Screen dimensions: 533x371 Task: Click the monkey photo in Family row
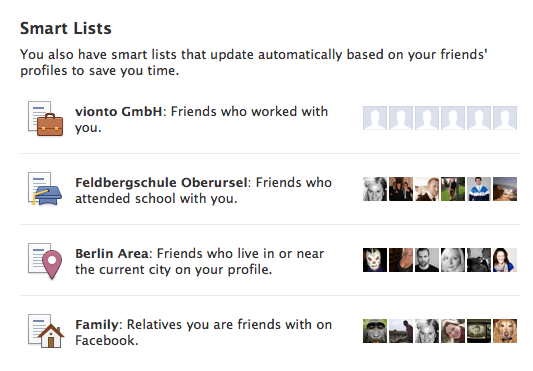coord(375,331)
